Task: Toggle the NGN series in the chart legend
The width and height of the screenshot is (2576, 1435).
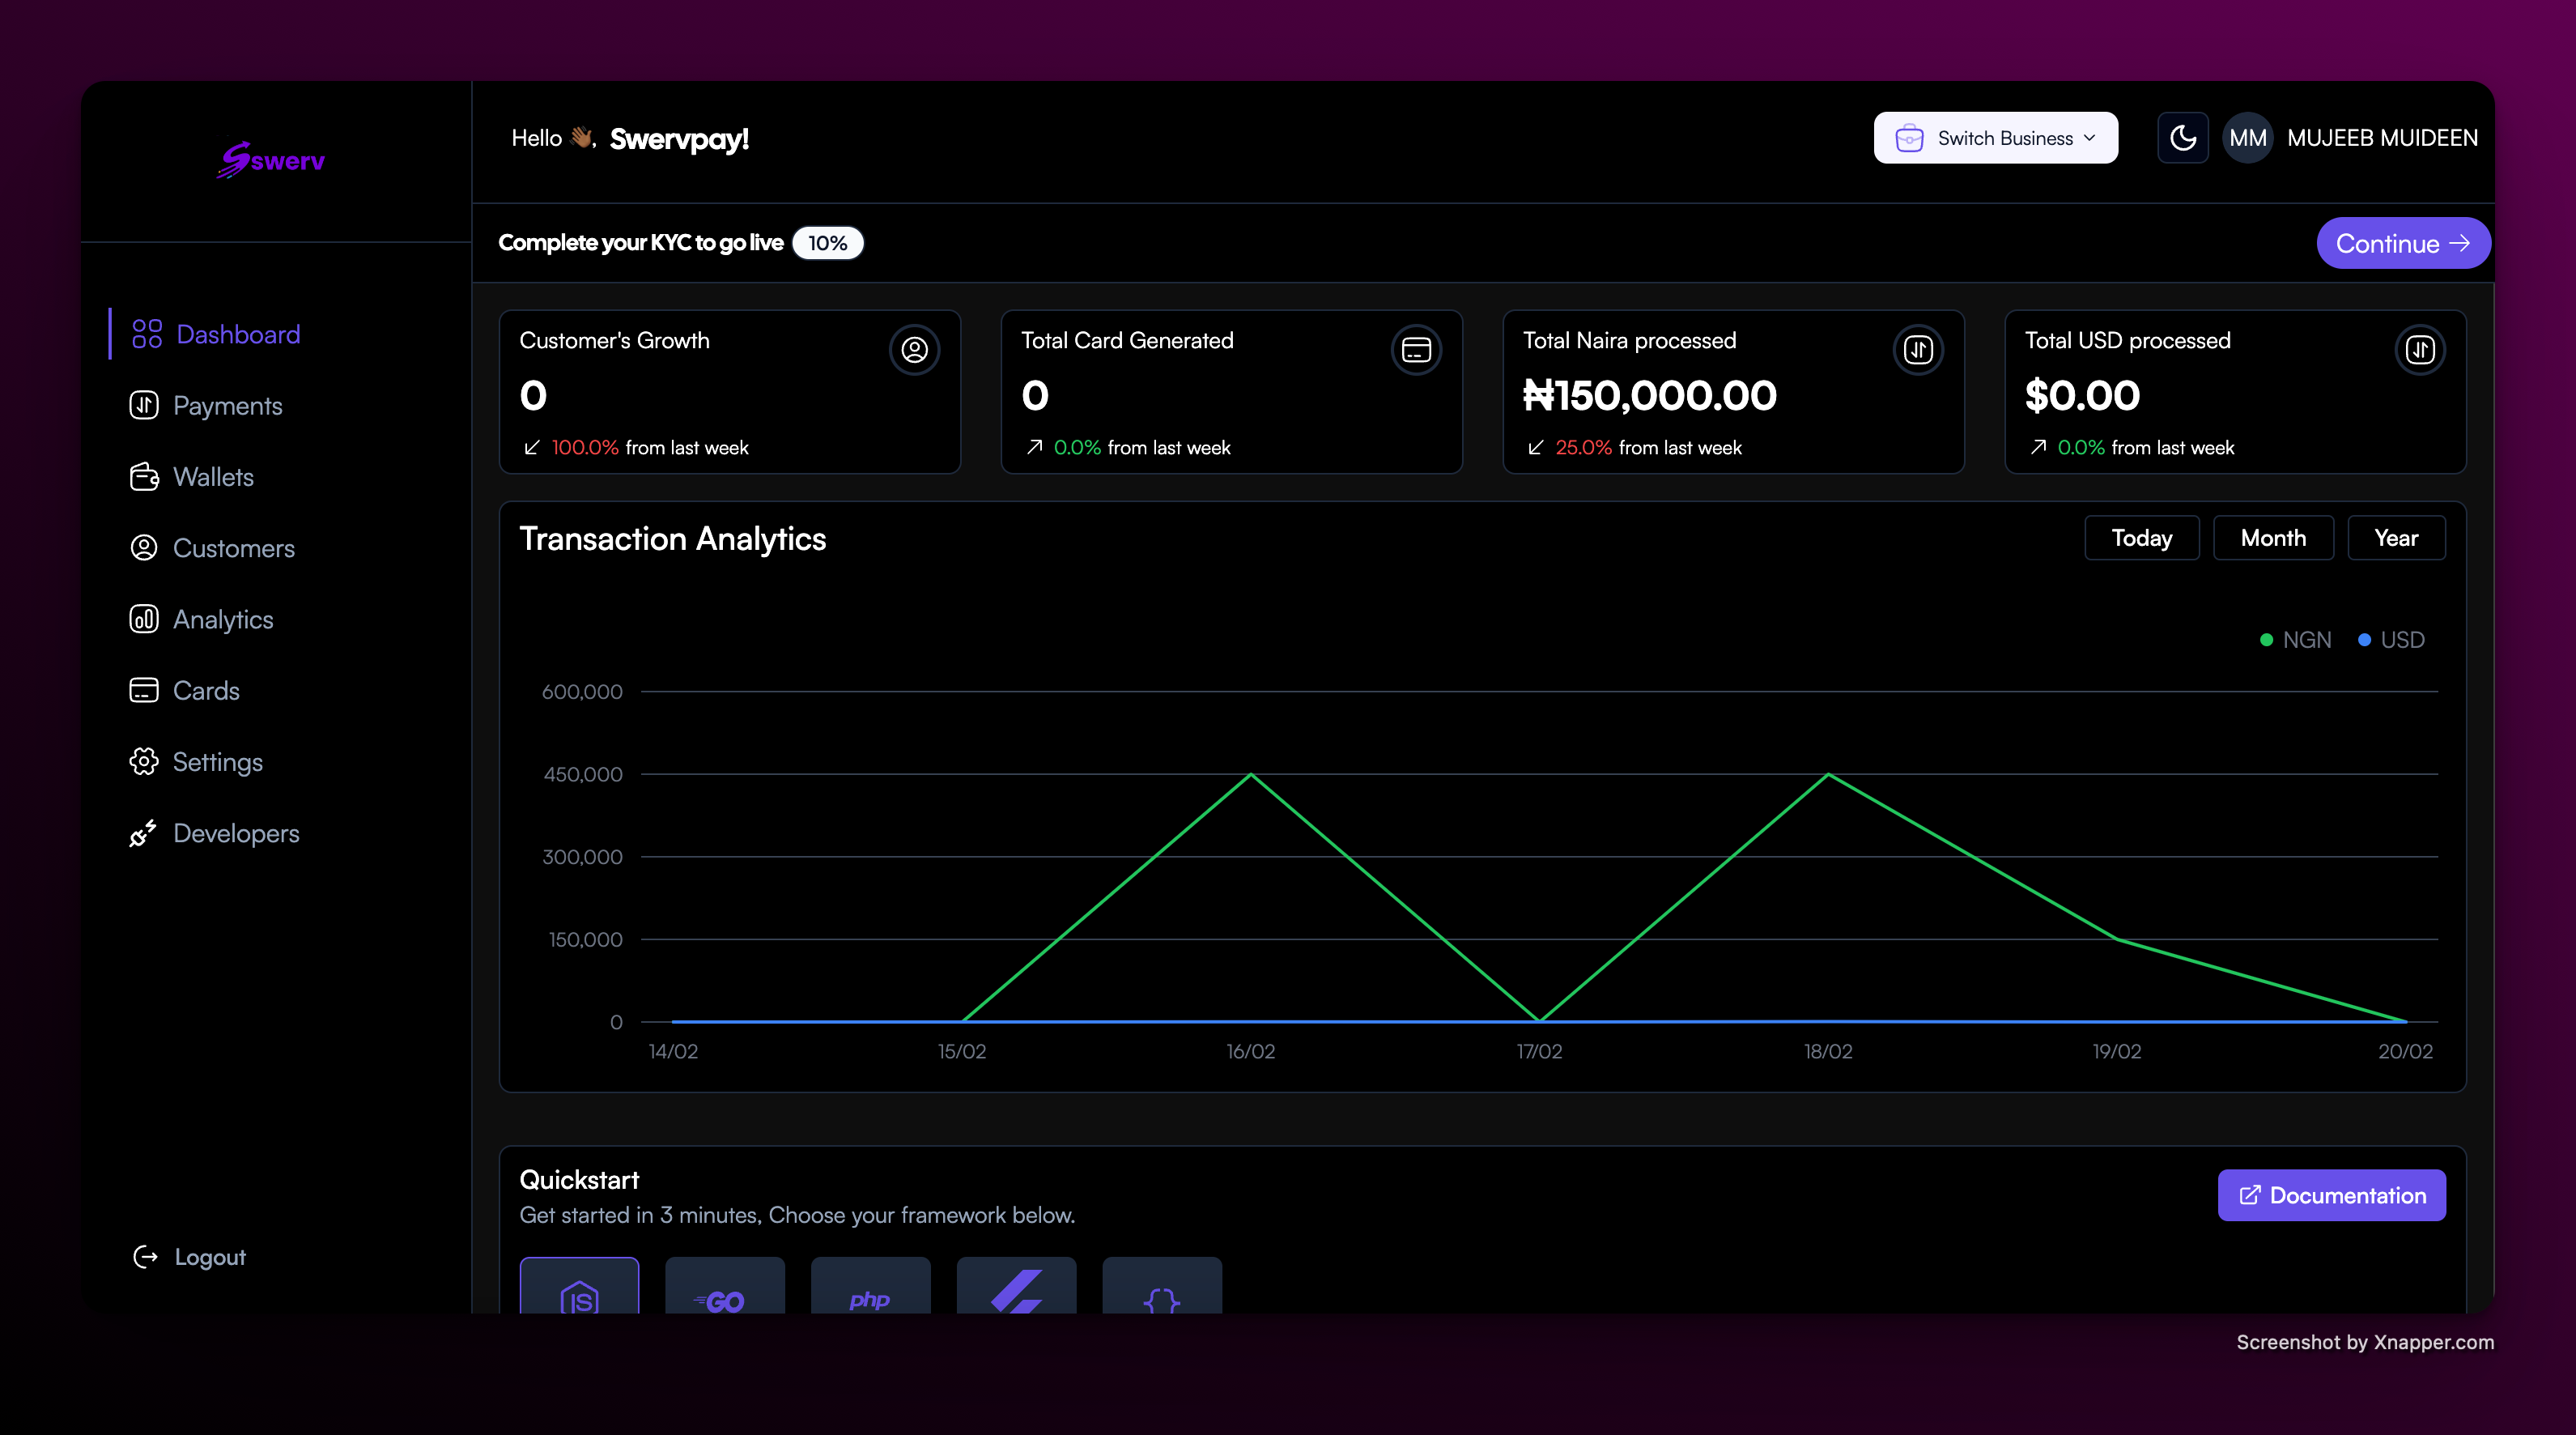Action: click(x=2295, y=639)
